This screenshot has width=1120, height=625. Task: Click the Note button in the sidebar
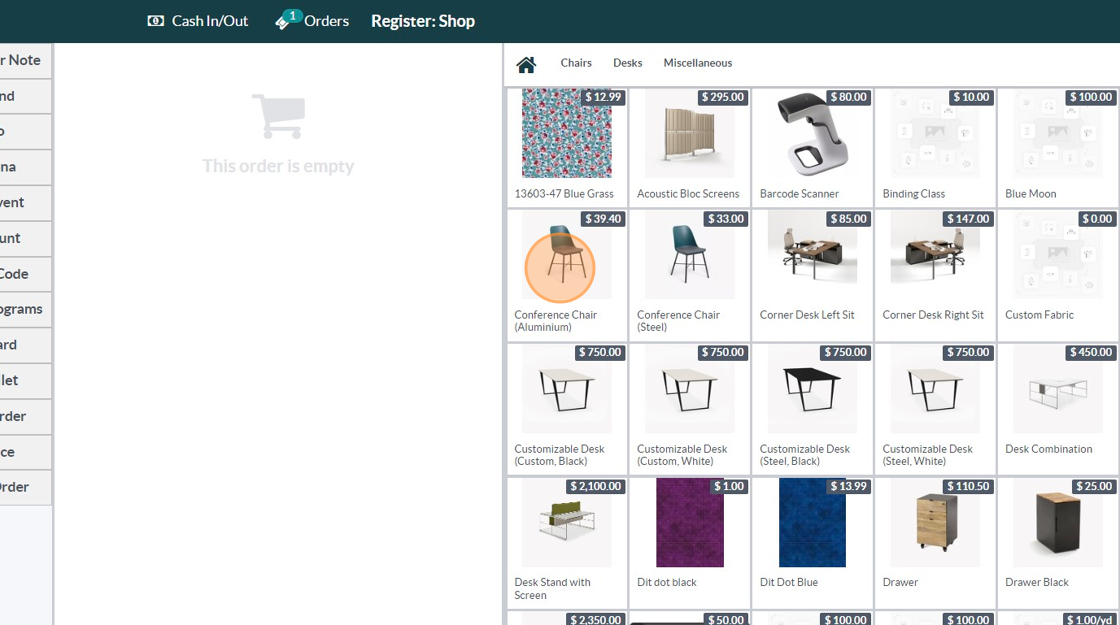(x=25, y=61)
